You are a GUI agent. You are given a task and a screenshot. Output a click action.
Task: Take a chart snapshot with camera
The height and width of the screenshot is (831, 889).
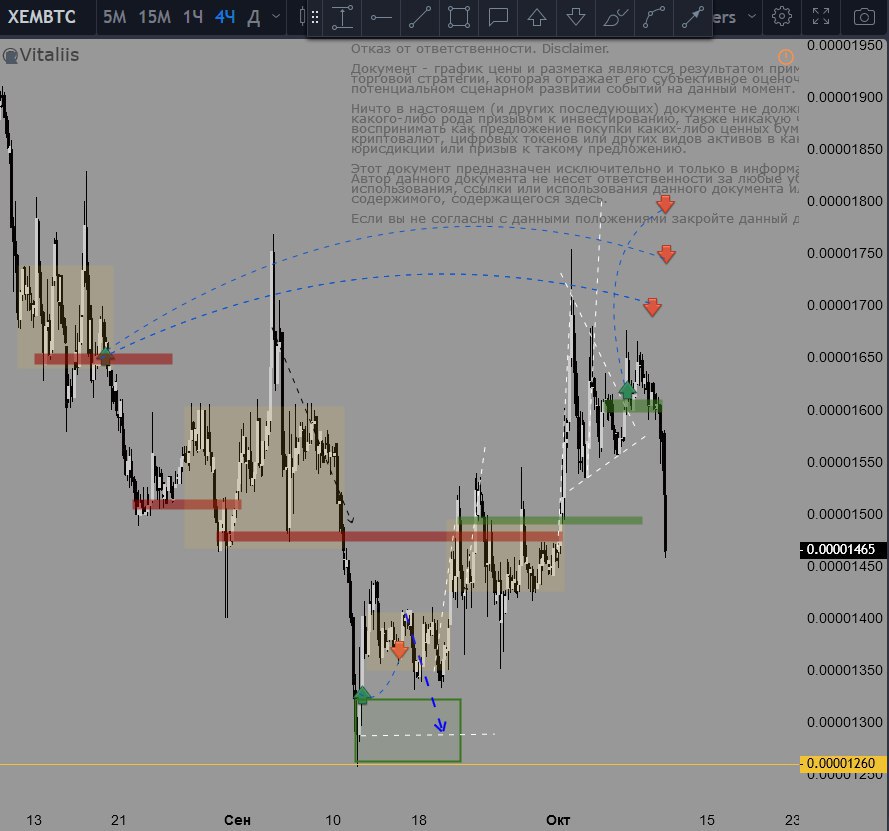pos(864,17)
